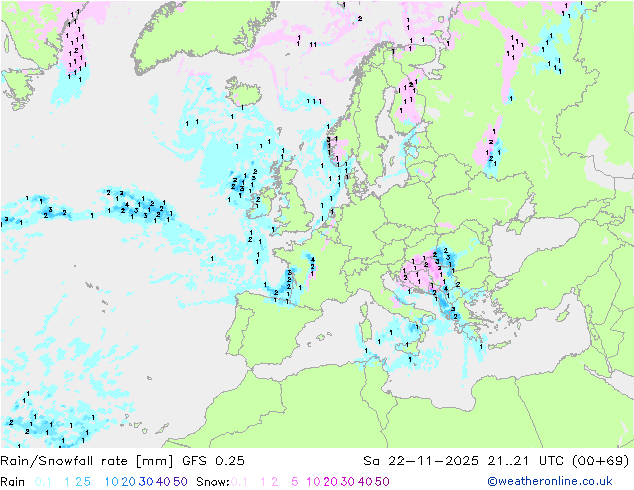This screenshot has width=634, height=490.
Task: Select the Snow legend value 0.1
Action: pyautogui.click(x=239, y=482)
